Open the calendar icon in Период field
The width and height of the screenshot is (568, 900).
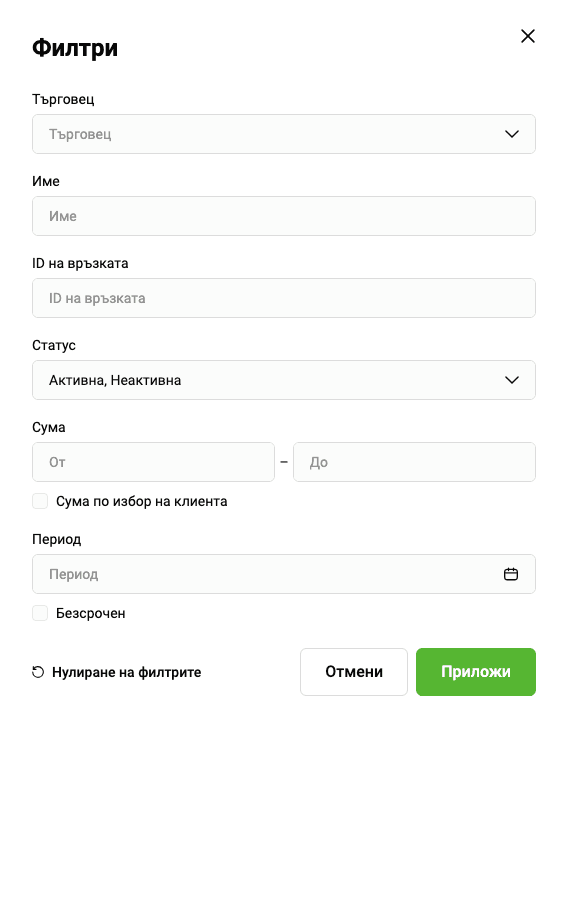coord(511,574)
